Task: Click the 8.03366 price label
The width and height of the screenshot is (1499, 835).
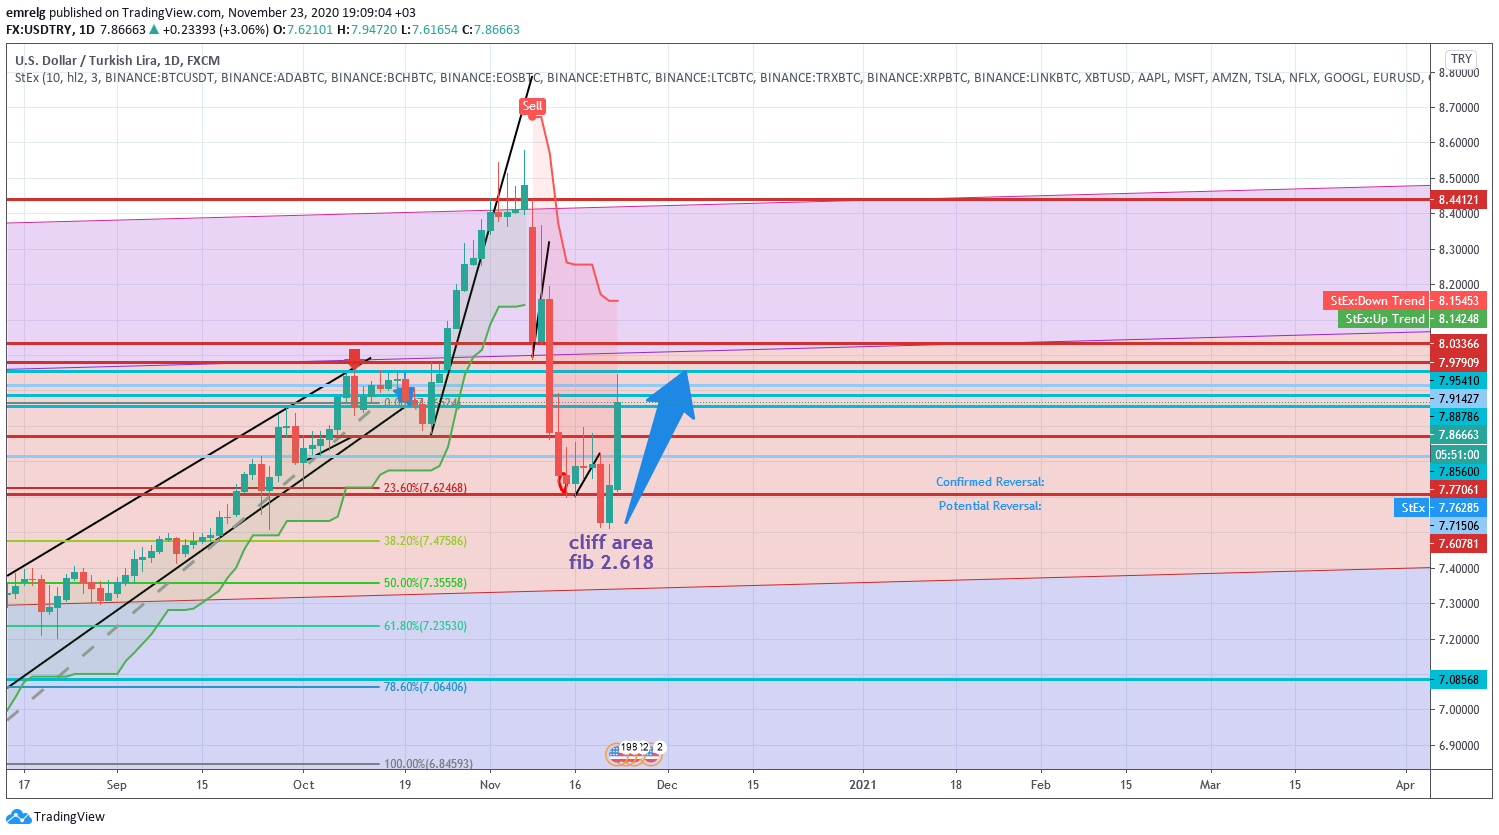Action: pyautogui.click(x=1459, y=344)
